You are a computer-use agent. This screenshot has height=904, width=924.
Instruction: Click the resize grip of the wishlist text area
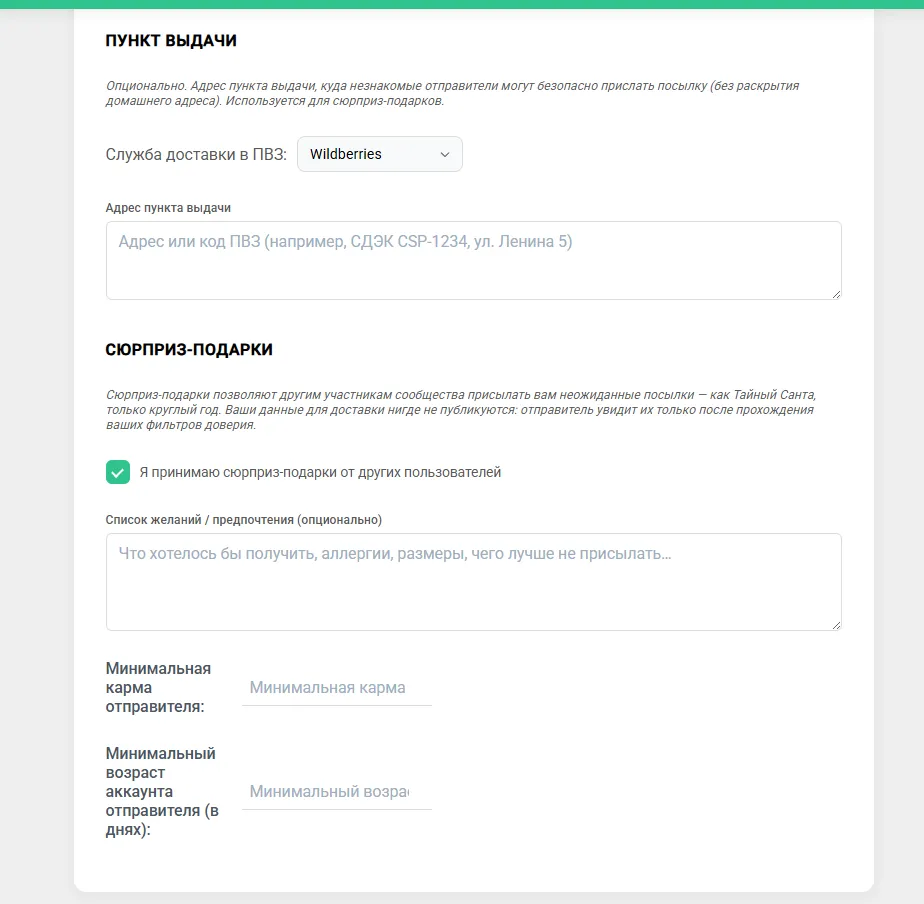coord(836,625)
